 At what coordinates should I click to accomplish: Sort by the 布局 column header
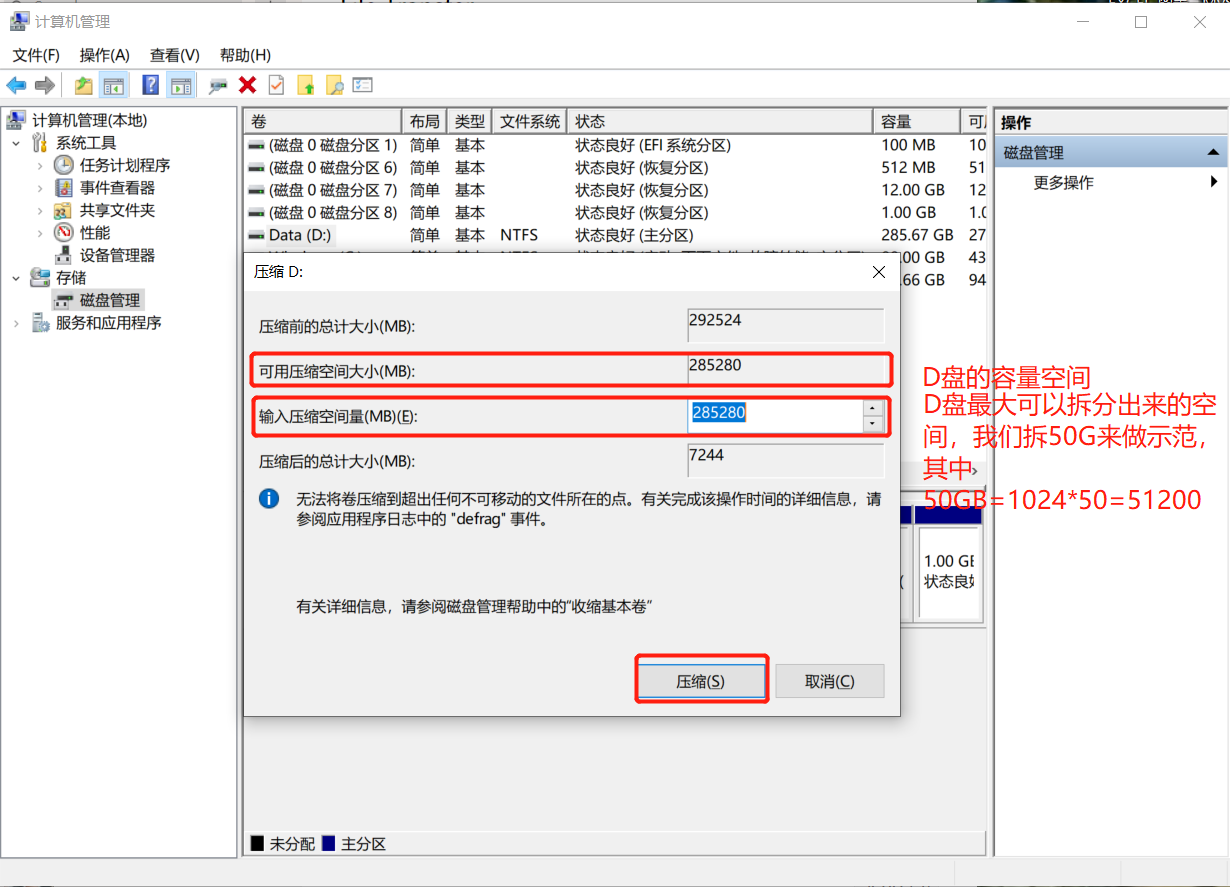click(x=424, y=121)
